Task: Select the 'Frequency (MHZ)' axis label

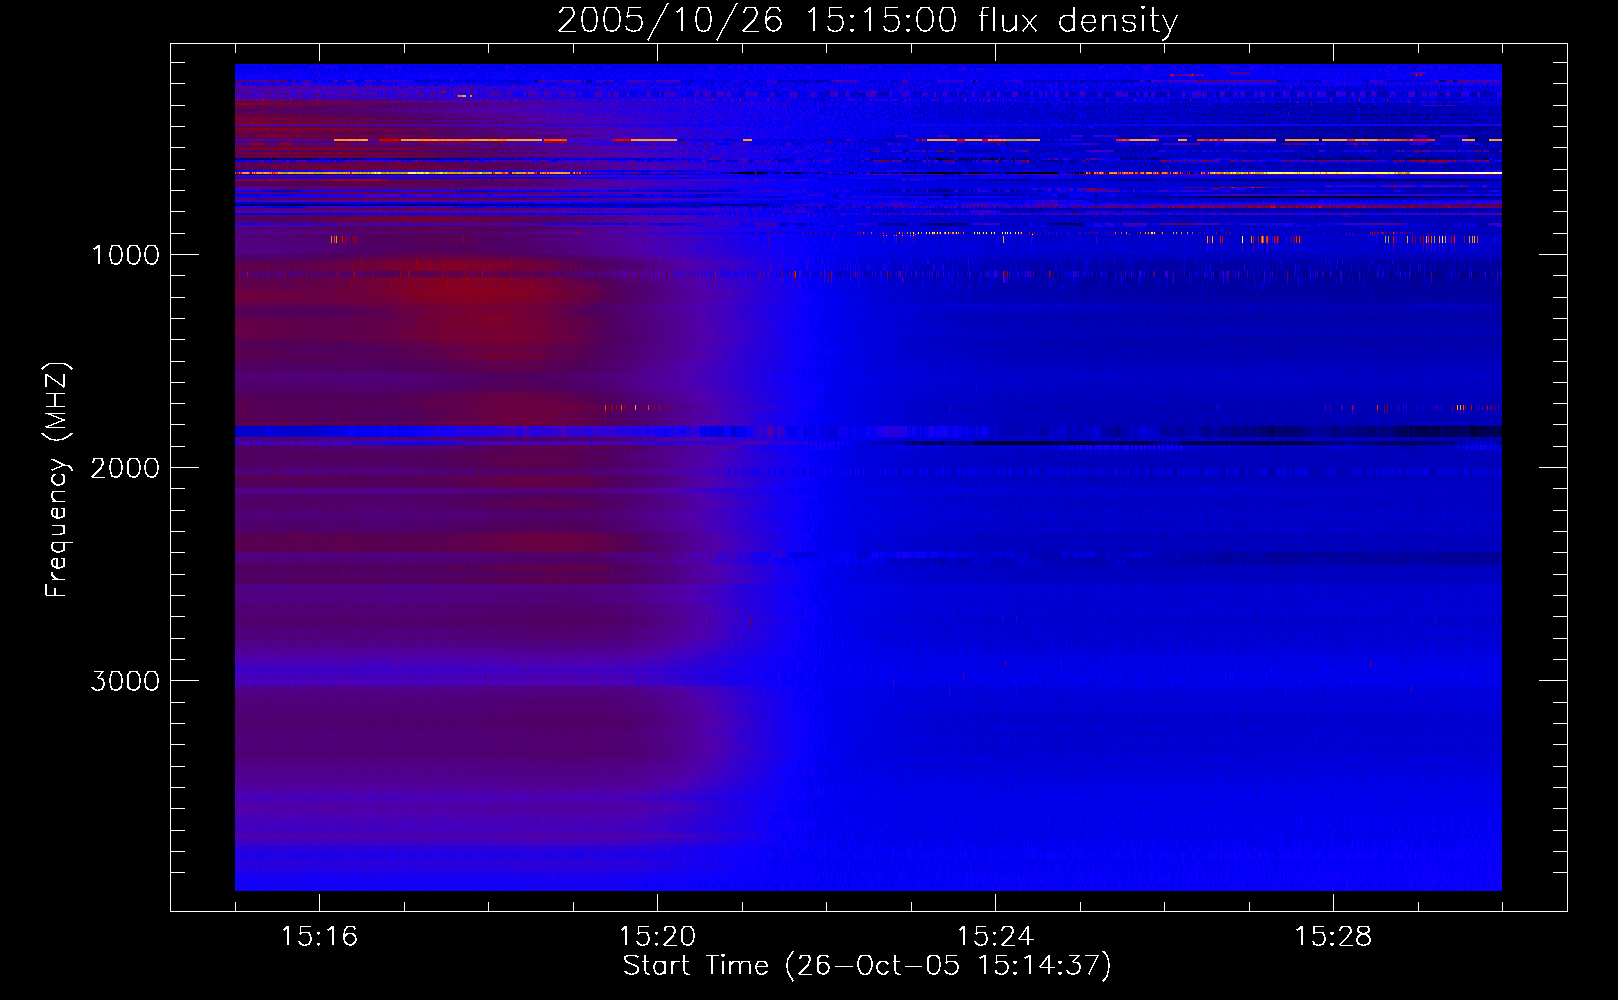Action: coord(58,479)
